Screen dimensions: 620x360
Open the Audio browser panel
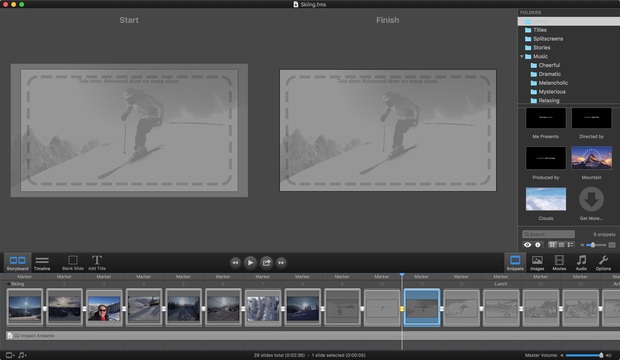pyautogui.click(x=581, y=263)
